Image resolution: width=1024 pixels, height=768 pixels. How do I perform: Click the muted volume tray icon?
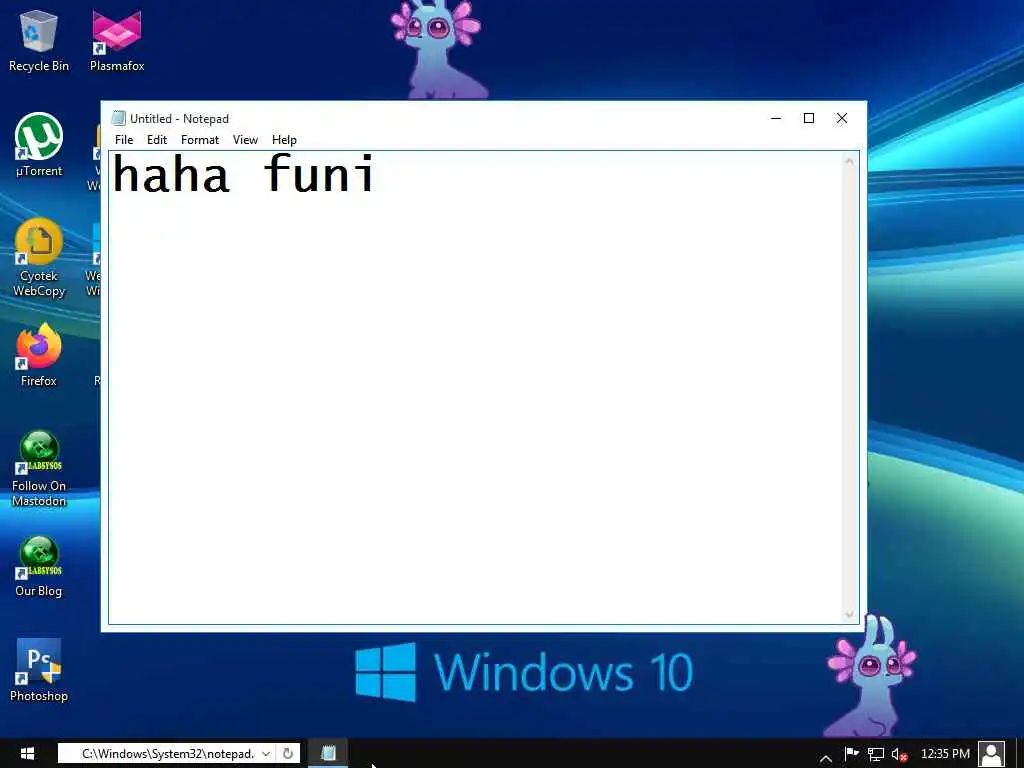[x=899, y=754]
